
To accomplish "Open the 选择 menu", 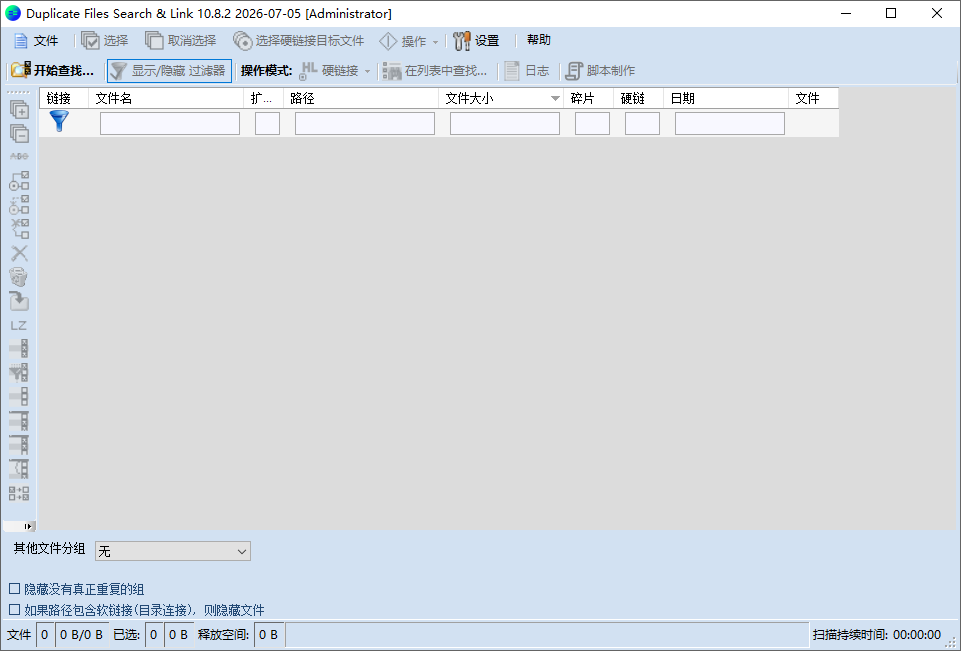I will pos(105,41).
